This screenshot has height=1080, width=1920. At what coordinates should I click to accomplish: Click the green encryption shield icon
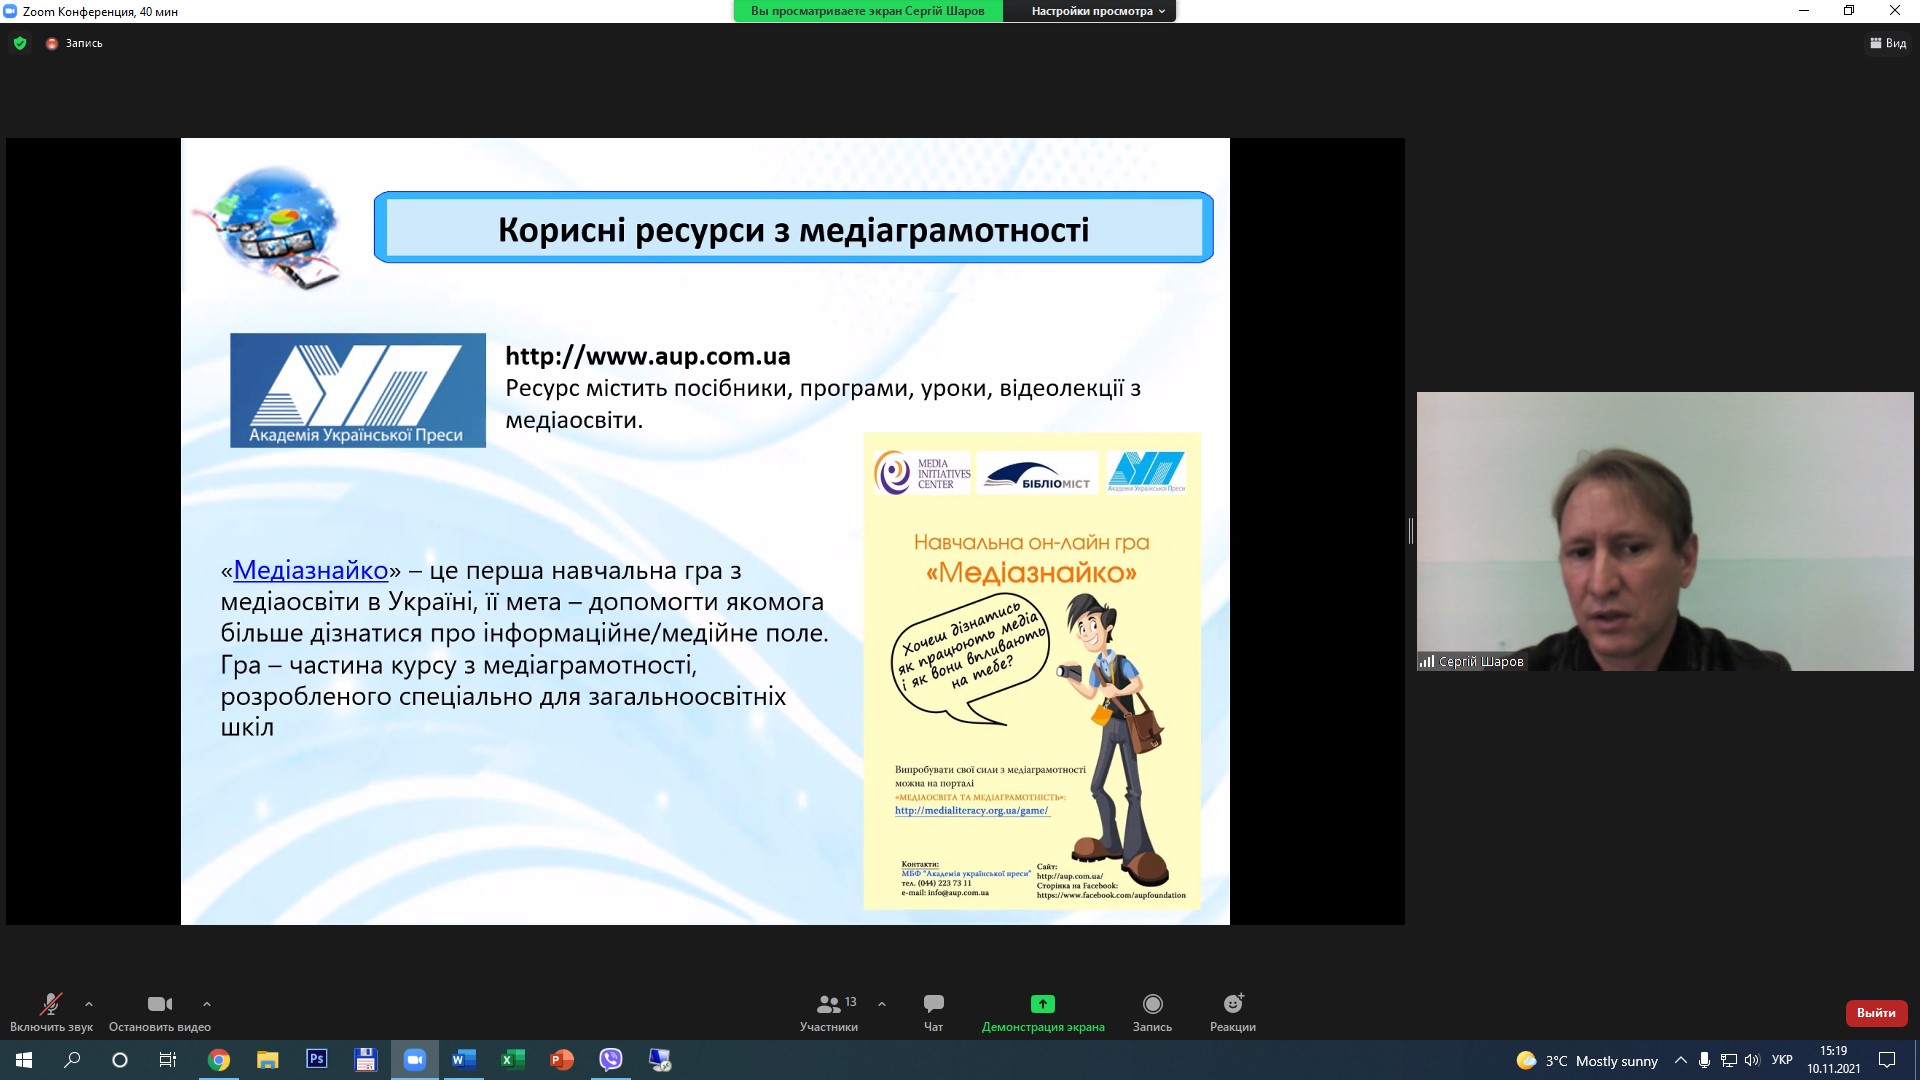point(20,43)
